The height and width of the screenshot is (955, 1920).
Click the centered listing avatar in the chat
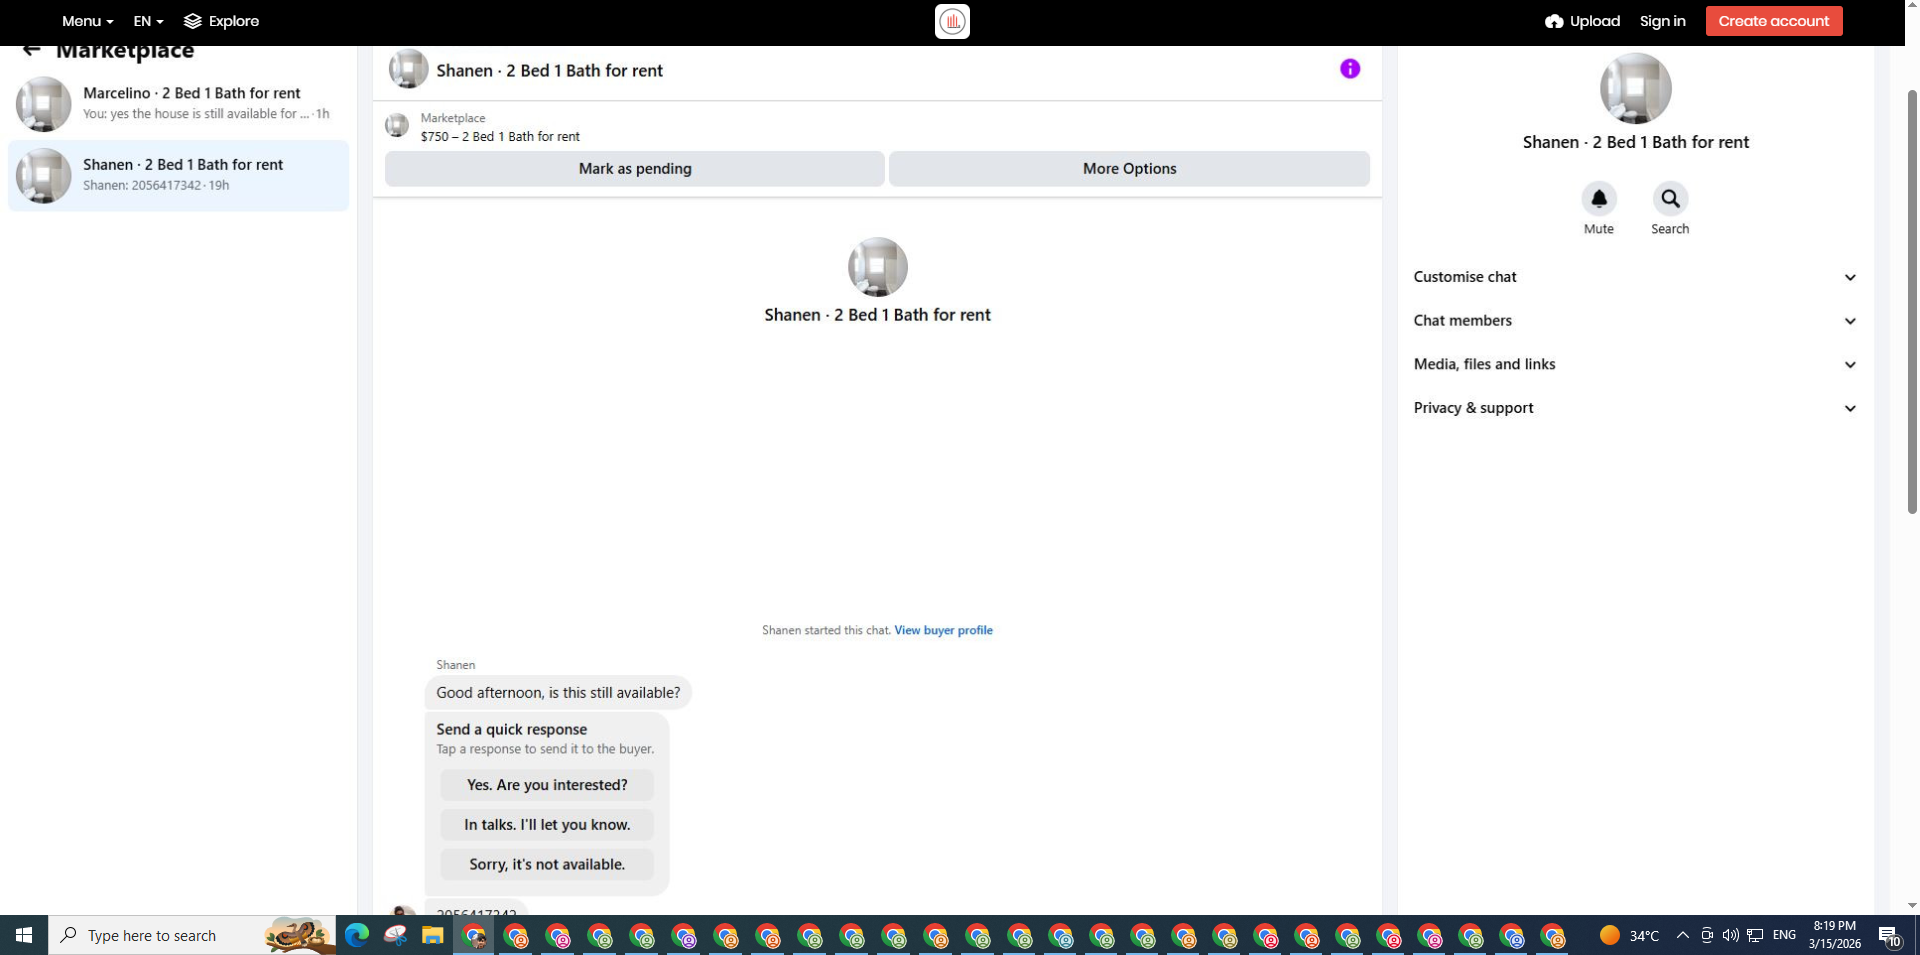(x=878, y=267)
